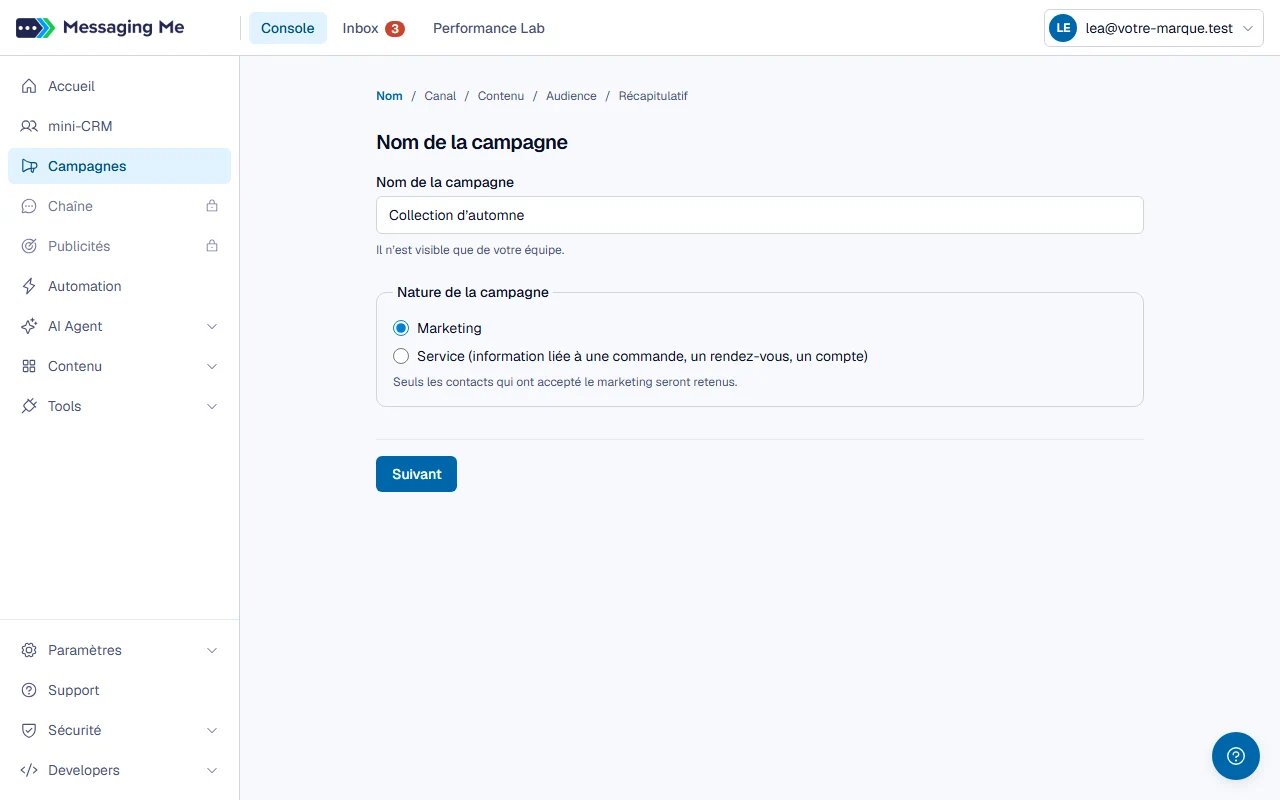
Task: Click the lock icon beside Publicités
Action: (212, 246)
